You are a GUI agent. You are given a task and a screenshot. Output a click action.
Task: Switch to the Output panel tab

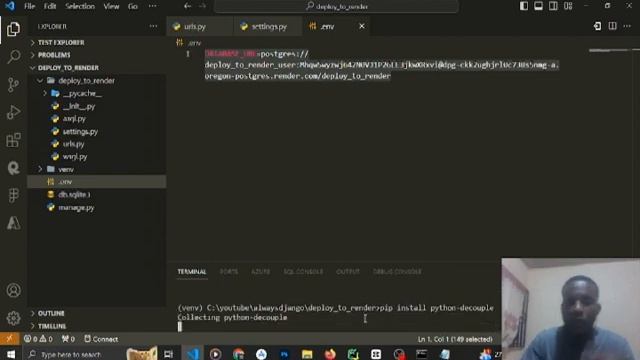click(x=348, y=271)
